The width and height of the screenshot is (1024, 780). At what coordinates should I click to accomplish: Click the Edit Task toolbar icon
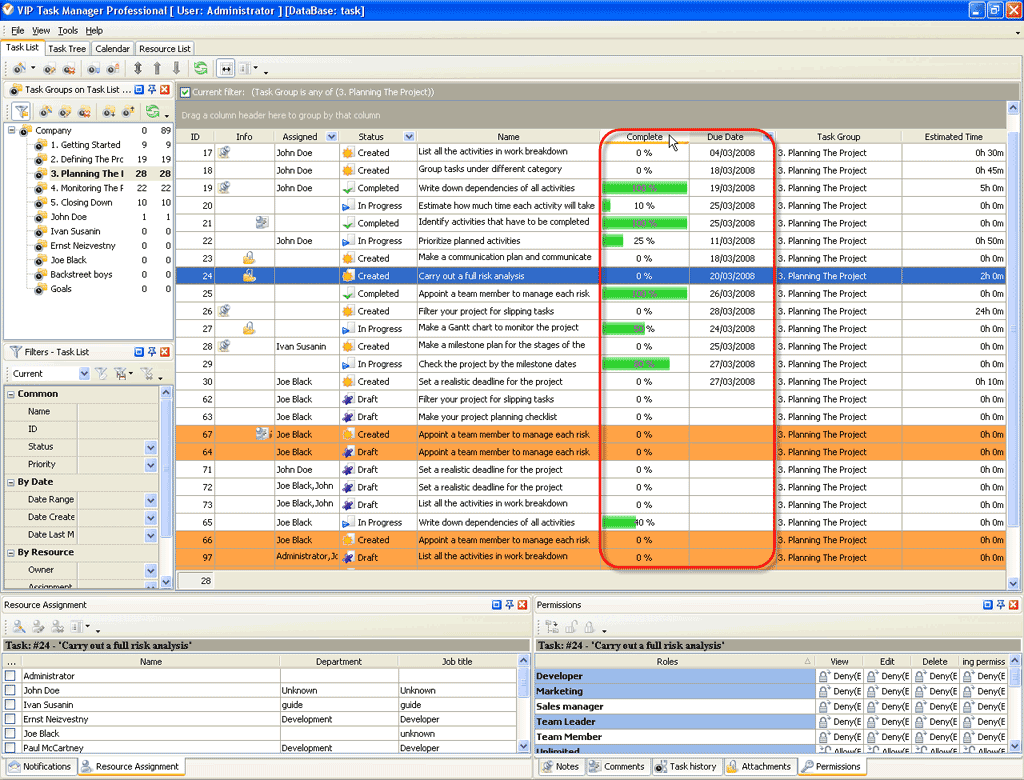pos(50,68)
